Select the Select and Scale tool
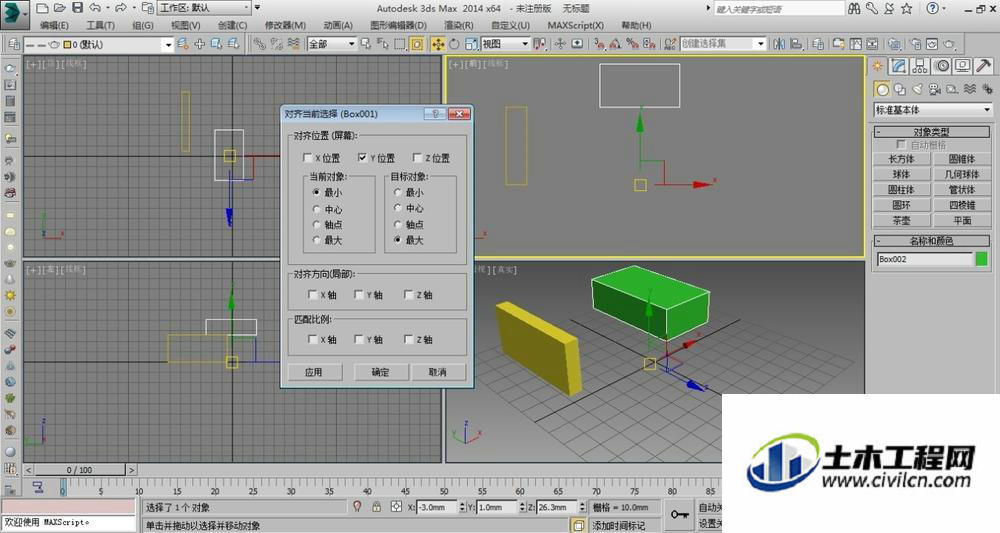The height and width of the screenshot is (533, 1000). [x=471, y=44]
